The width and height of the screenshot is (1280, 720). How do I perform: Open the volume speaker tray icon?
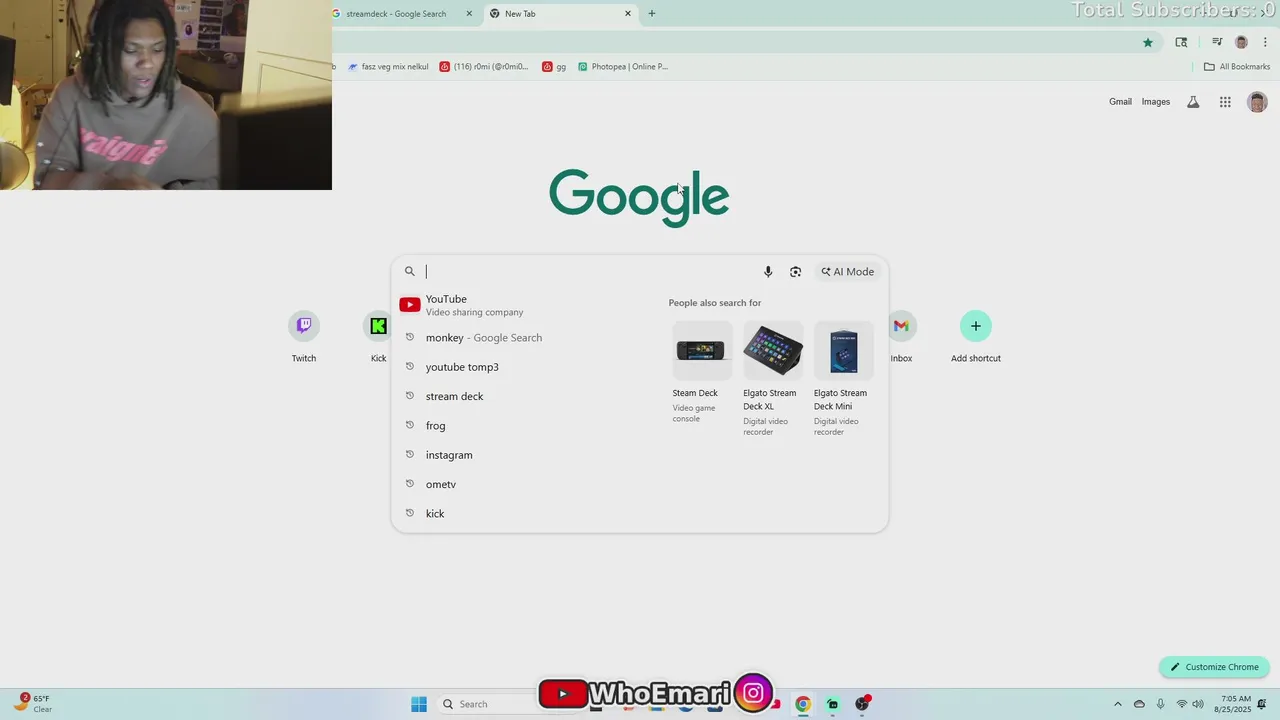click(1198, 704)
